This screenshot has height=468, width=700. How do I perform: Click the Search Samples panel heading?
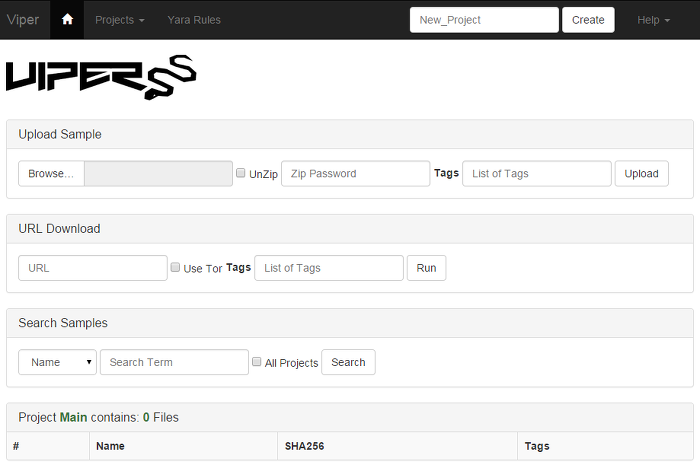tap(63, 323)
